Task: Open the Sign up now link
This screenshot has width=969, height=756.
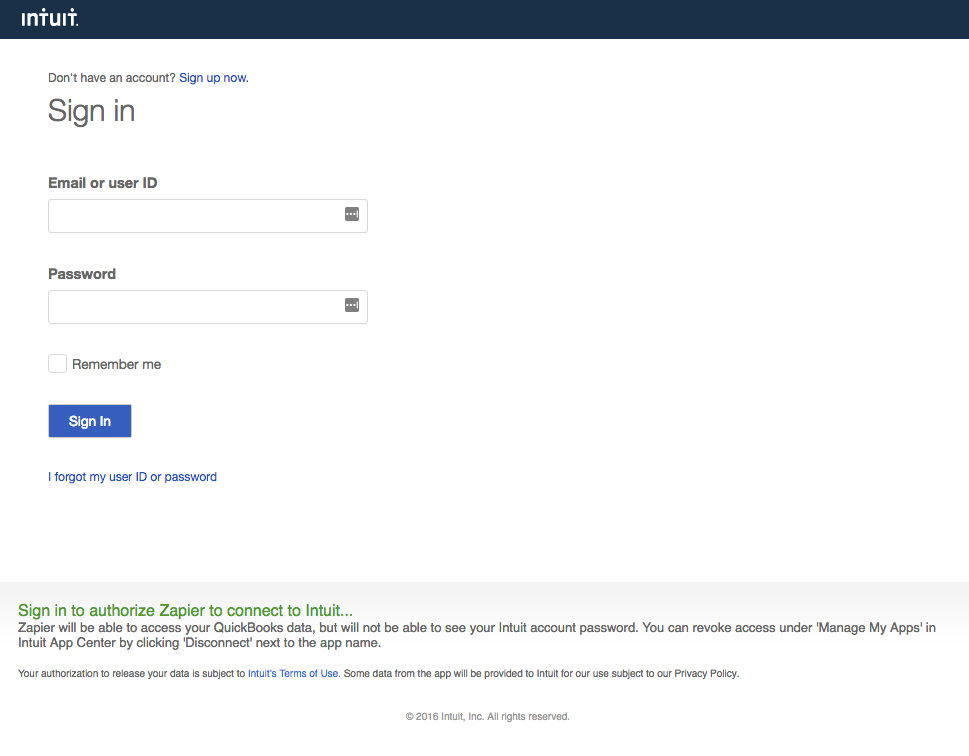Action: click(214, 78)
